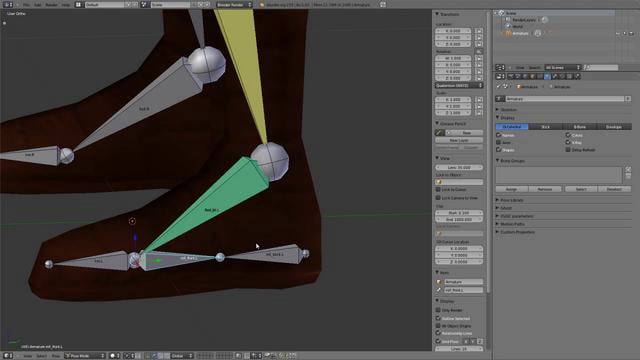640x360 pixels.
Task: Open the Pose Mode selector dropdown
Action: coord(85,356)
